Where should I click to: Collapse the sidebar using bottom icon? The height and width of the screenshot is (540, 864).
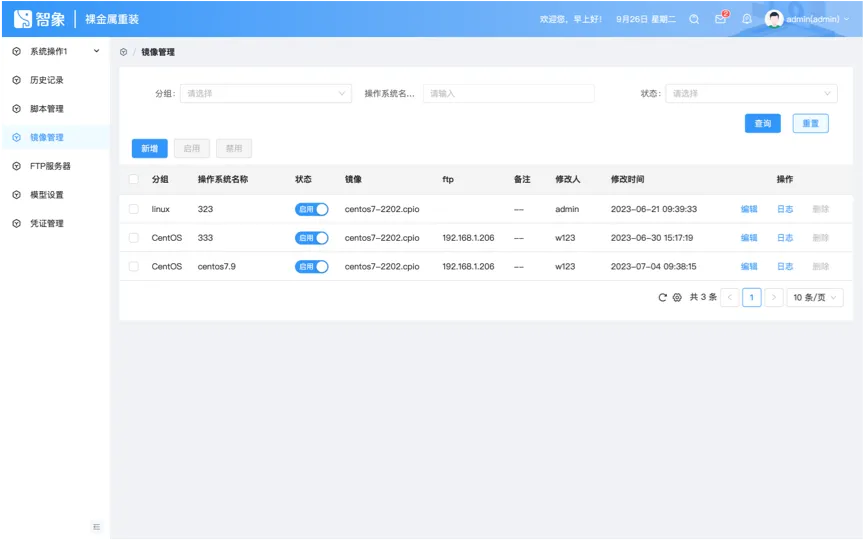(x=97, y=526)
